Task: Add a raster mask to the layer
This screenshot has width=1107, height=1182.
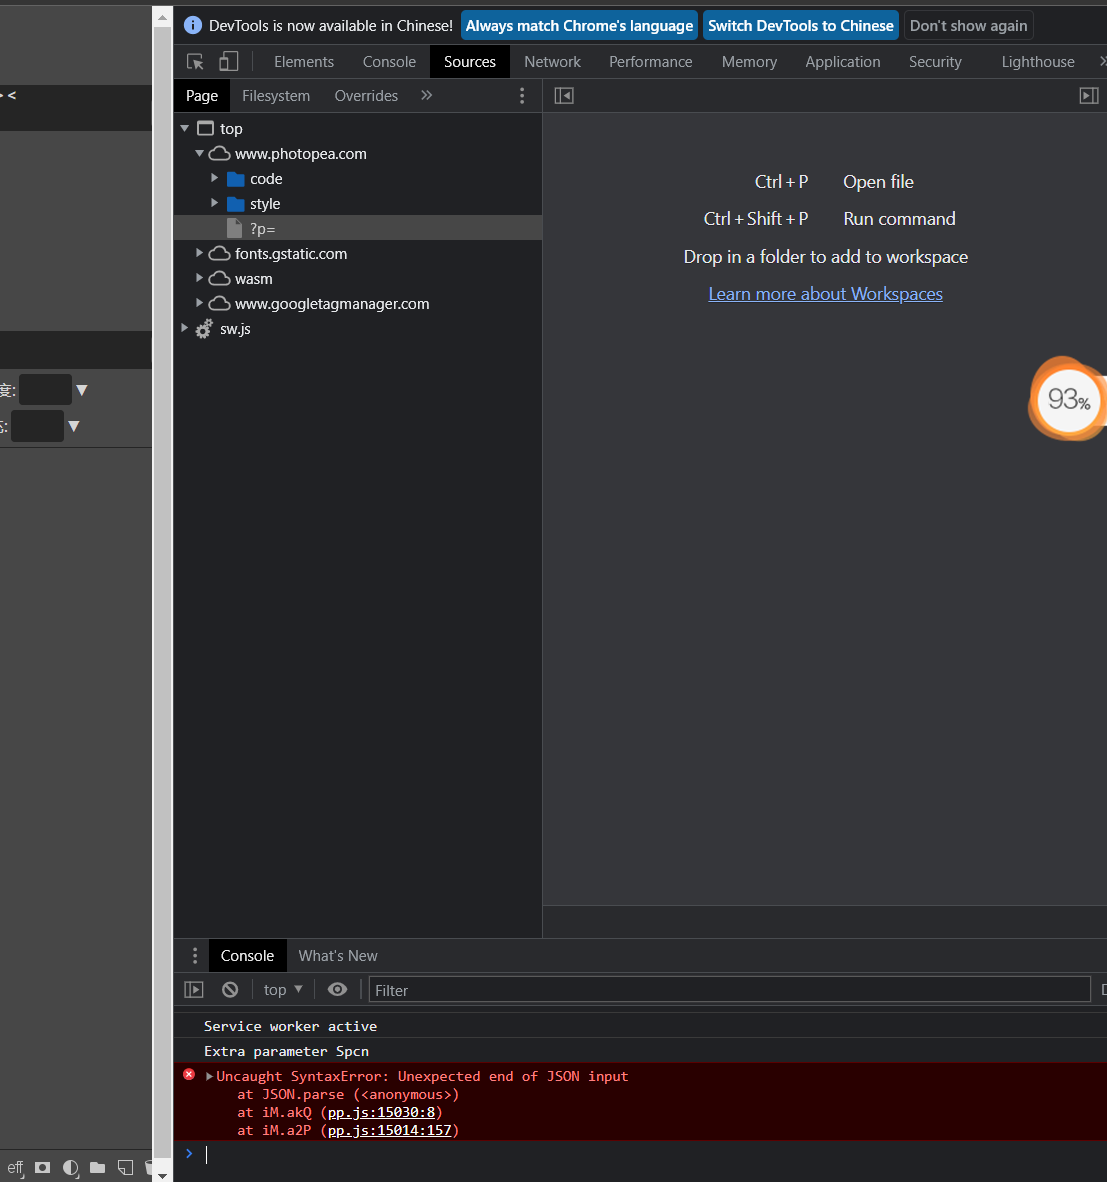Action: pos(41,1167)
